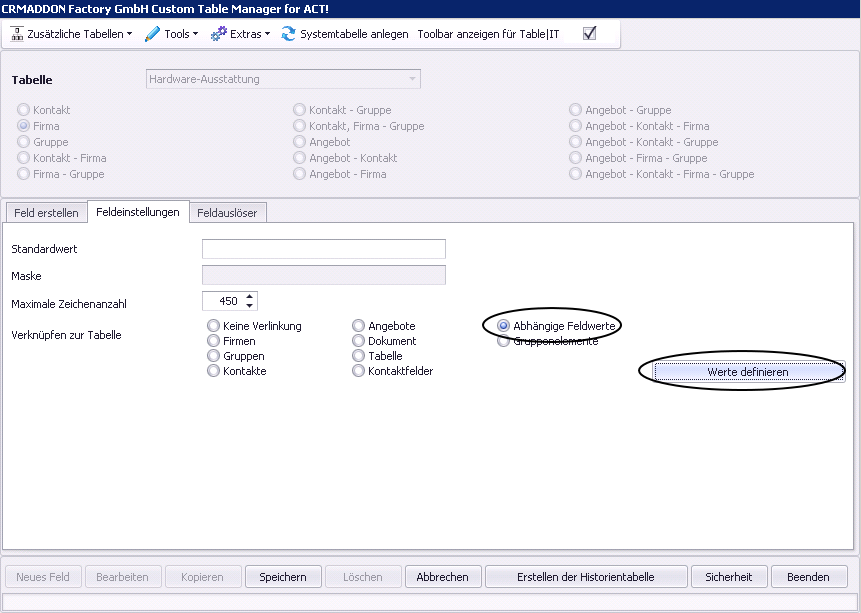Select Tabelle link option

(x=358, y=356)
